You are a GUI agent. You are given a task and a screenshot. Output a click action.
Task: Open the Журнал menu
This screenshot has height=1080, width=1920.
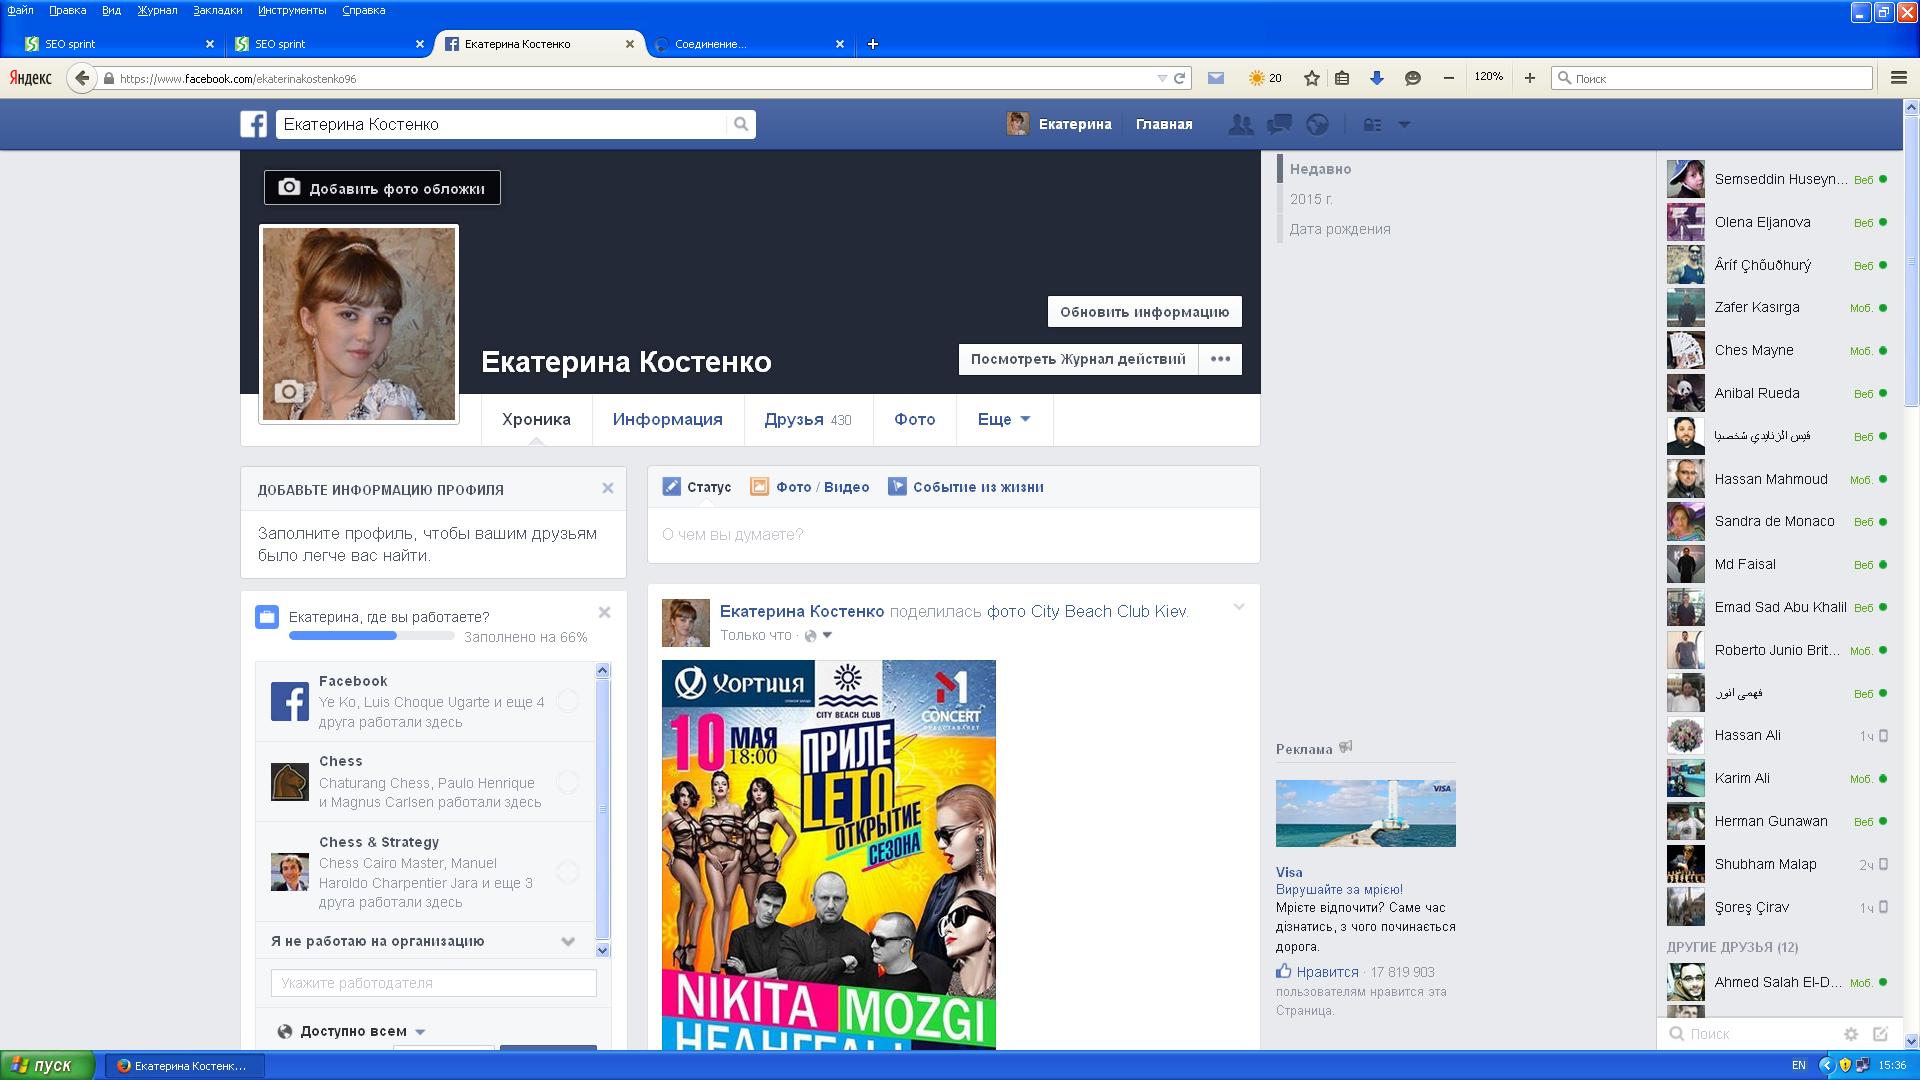pos(157,10)
